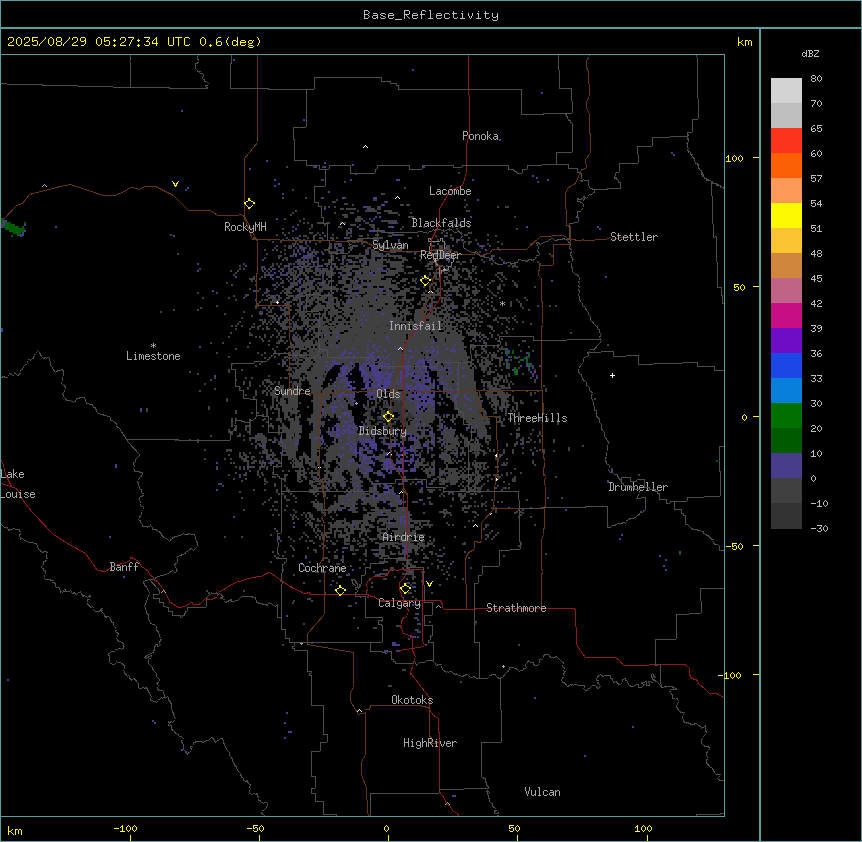Screen dimensions: 862x842
Task: Click the Airdrie city label
Action: (x=404, y=537)
